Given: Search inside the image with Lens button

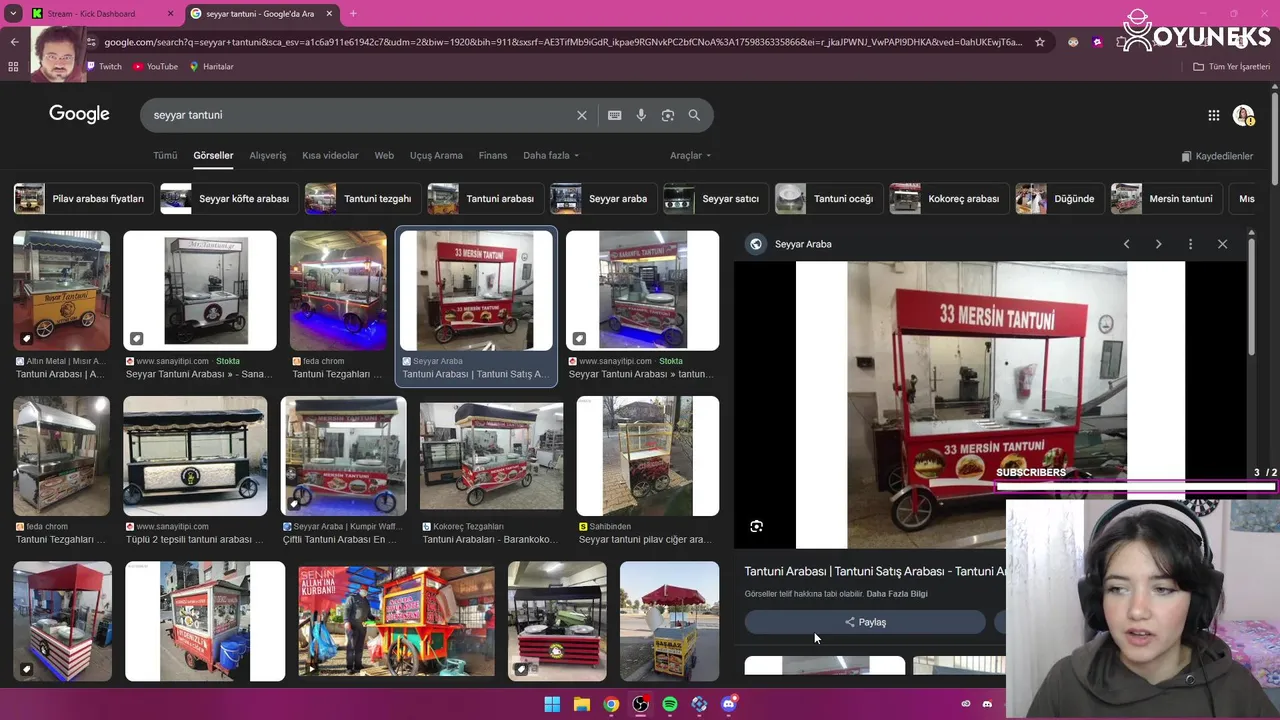Looking at the screenshot, I should 757,526.
